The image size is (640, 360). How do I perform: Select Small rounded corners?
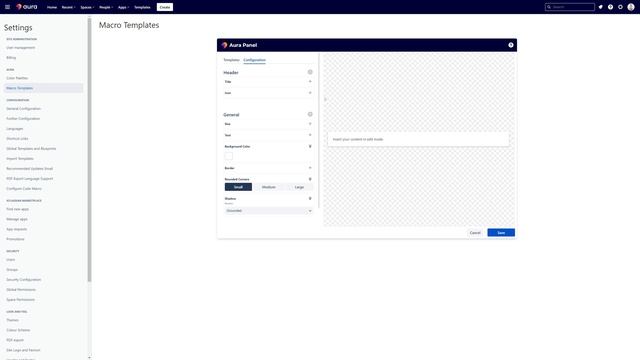click(x=238, y=187)
